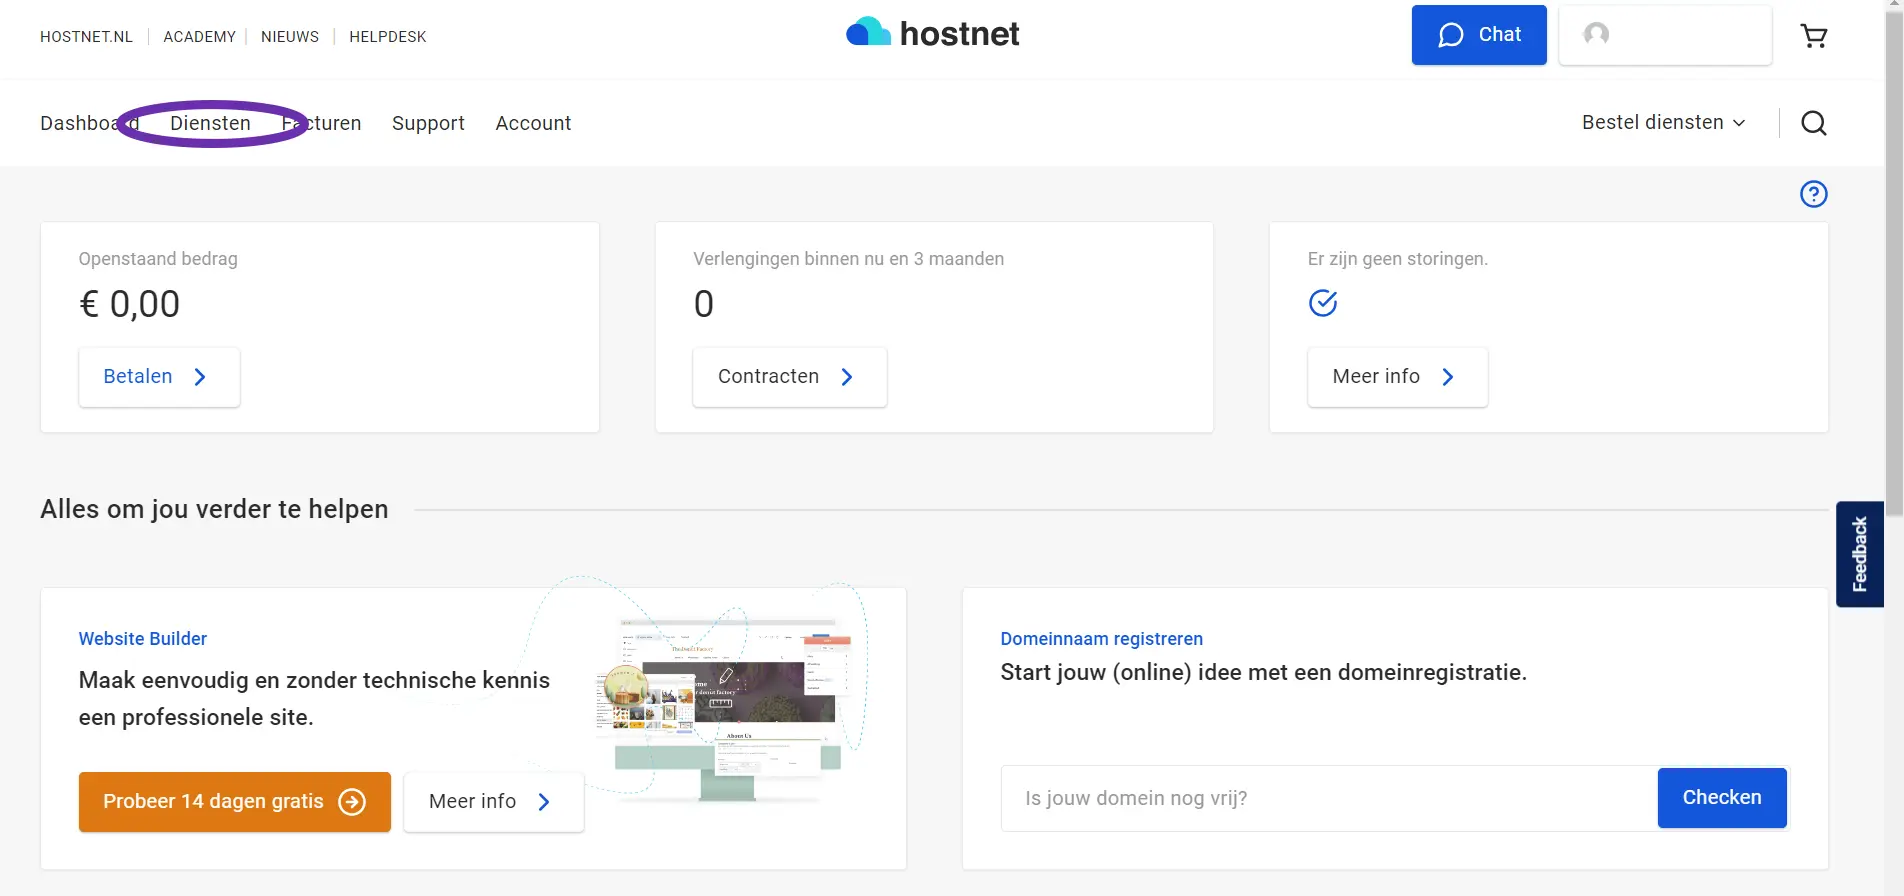Click the Website Builder heading link
Image resolution: width=1904 pixels, height=896 pixels.
pyautogui.click(x=143, y=639)
